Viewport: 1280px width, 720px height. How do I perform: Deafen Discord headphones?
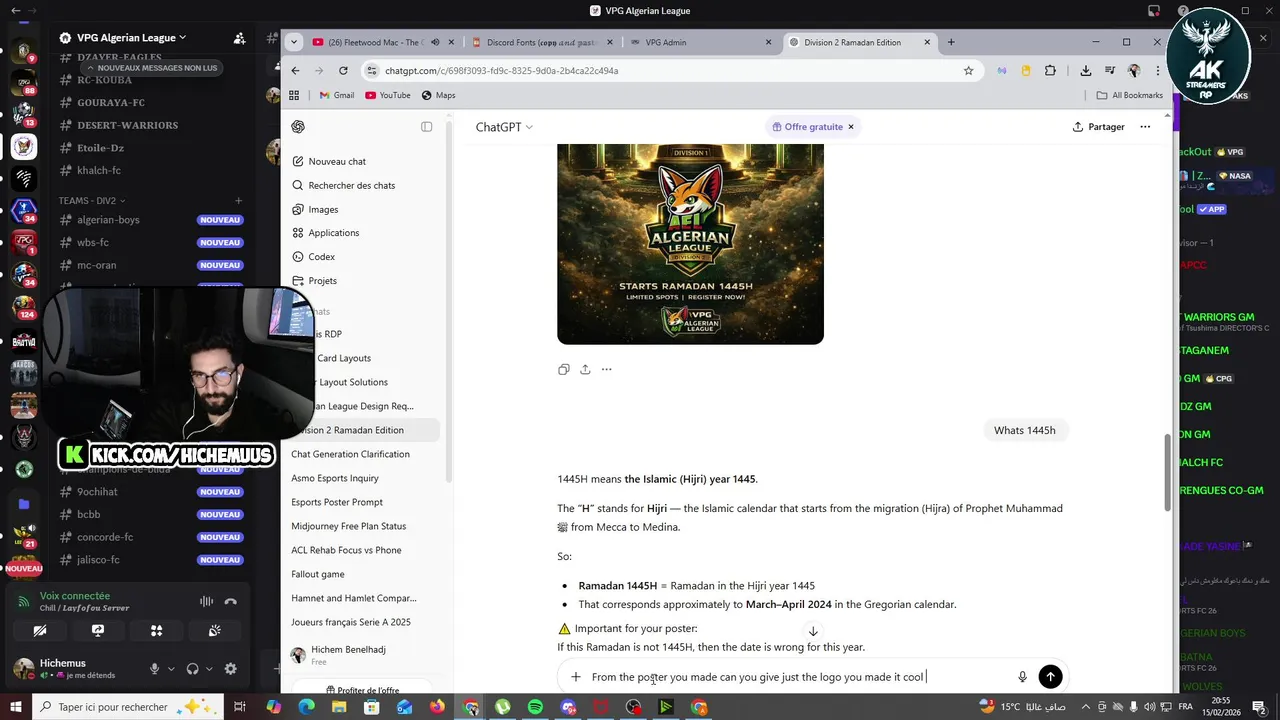click(193, 669)
